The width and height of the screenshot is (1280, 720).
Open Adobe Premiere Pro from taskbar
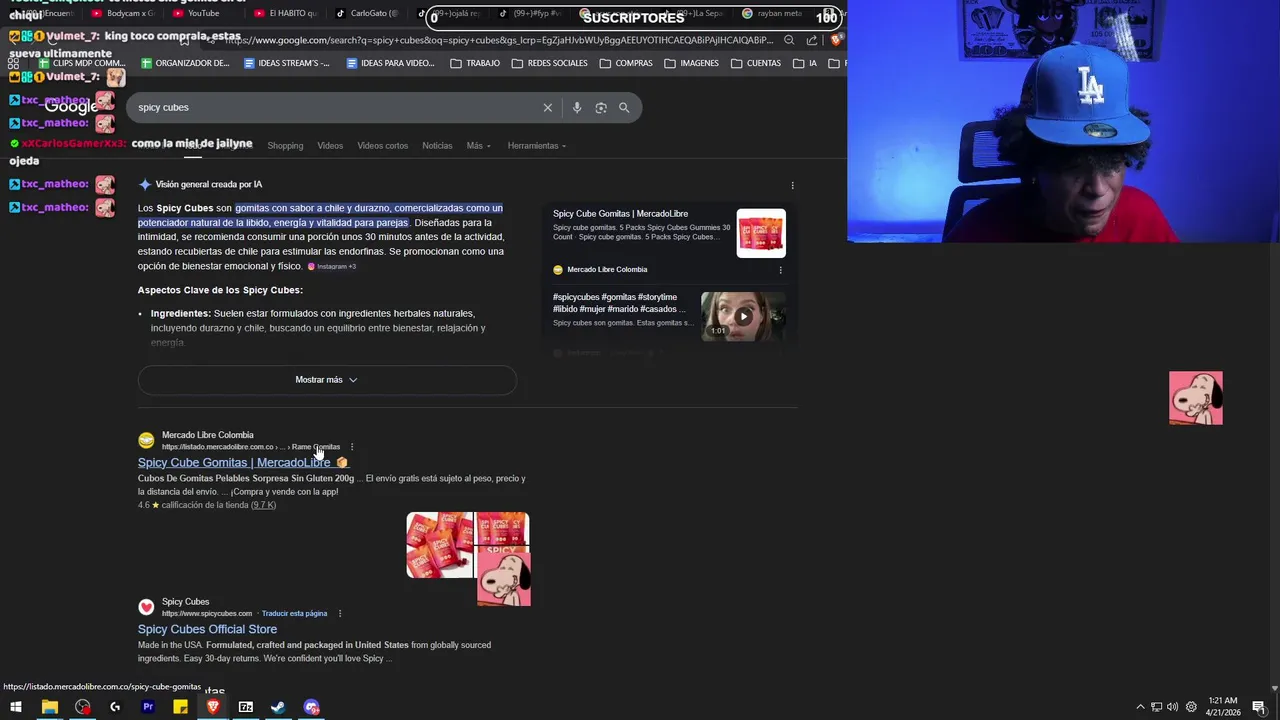[x=148, y=707]
